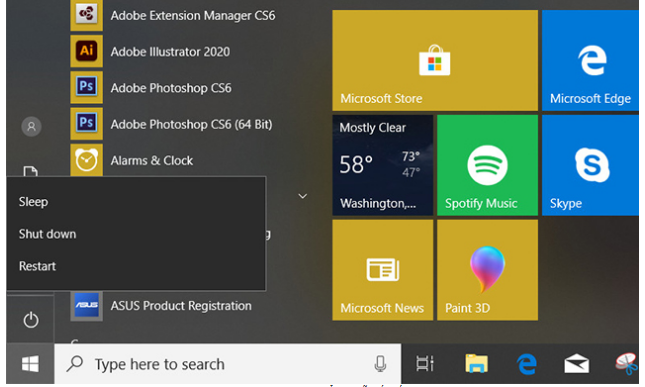
Task: Click the 'Adobe Photoshop CS6' label without 64 Bit
Action: [x=171, y=88]
